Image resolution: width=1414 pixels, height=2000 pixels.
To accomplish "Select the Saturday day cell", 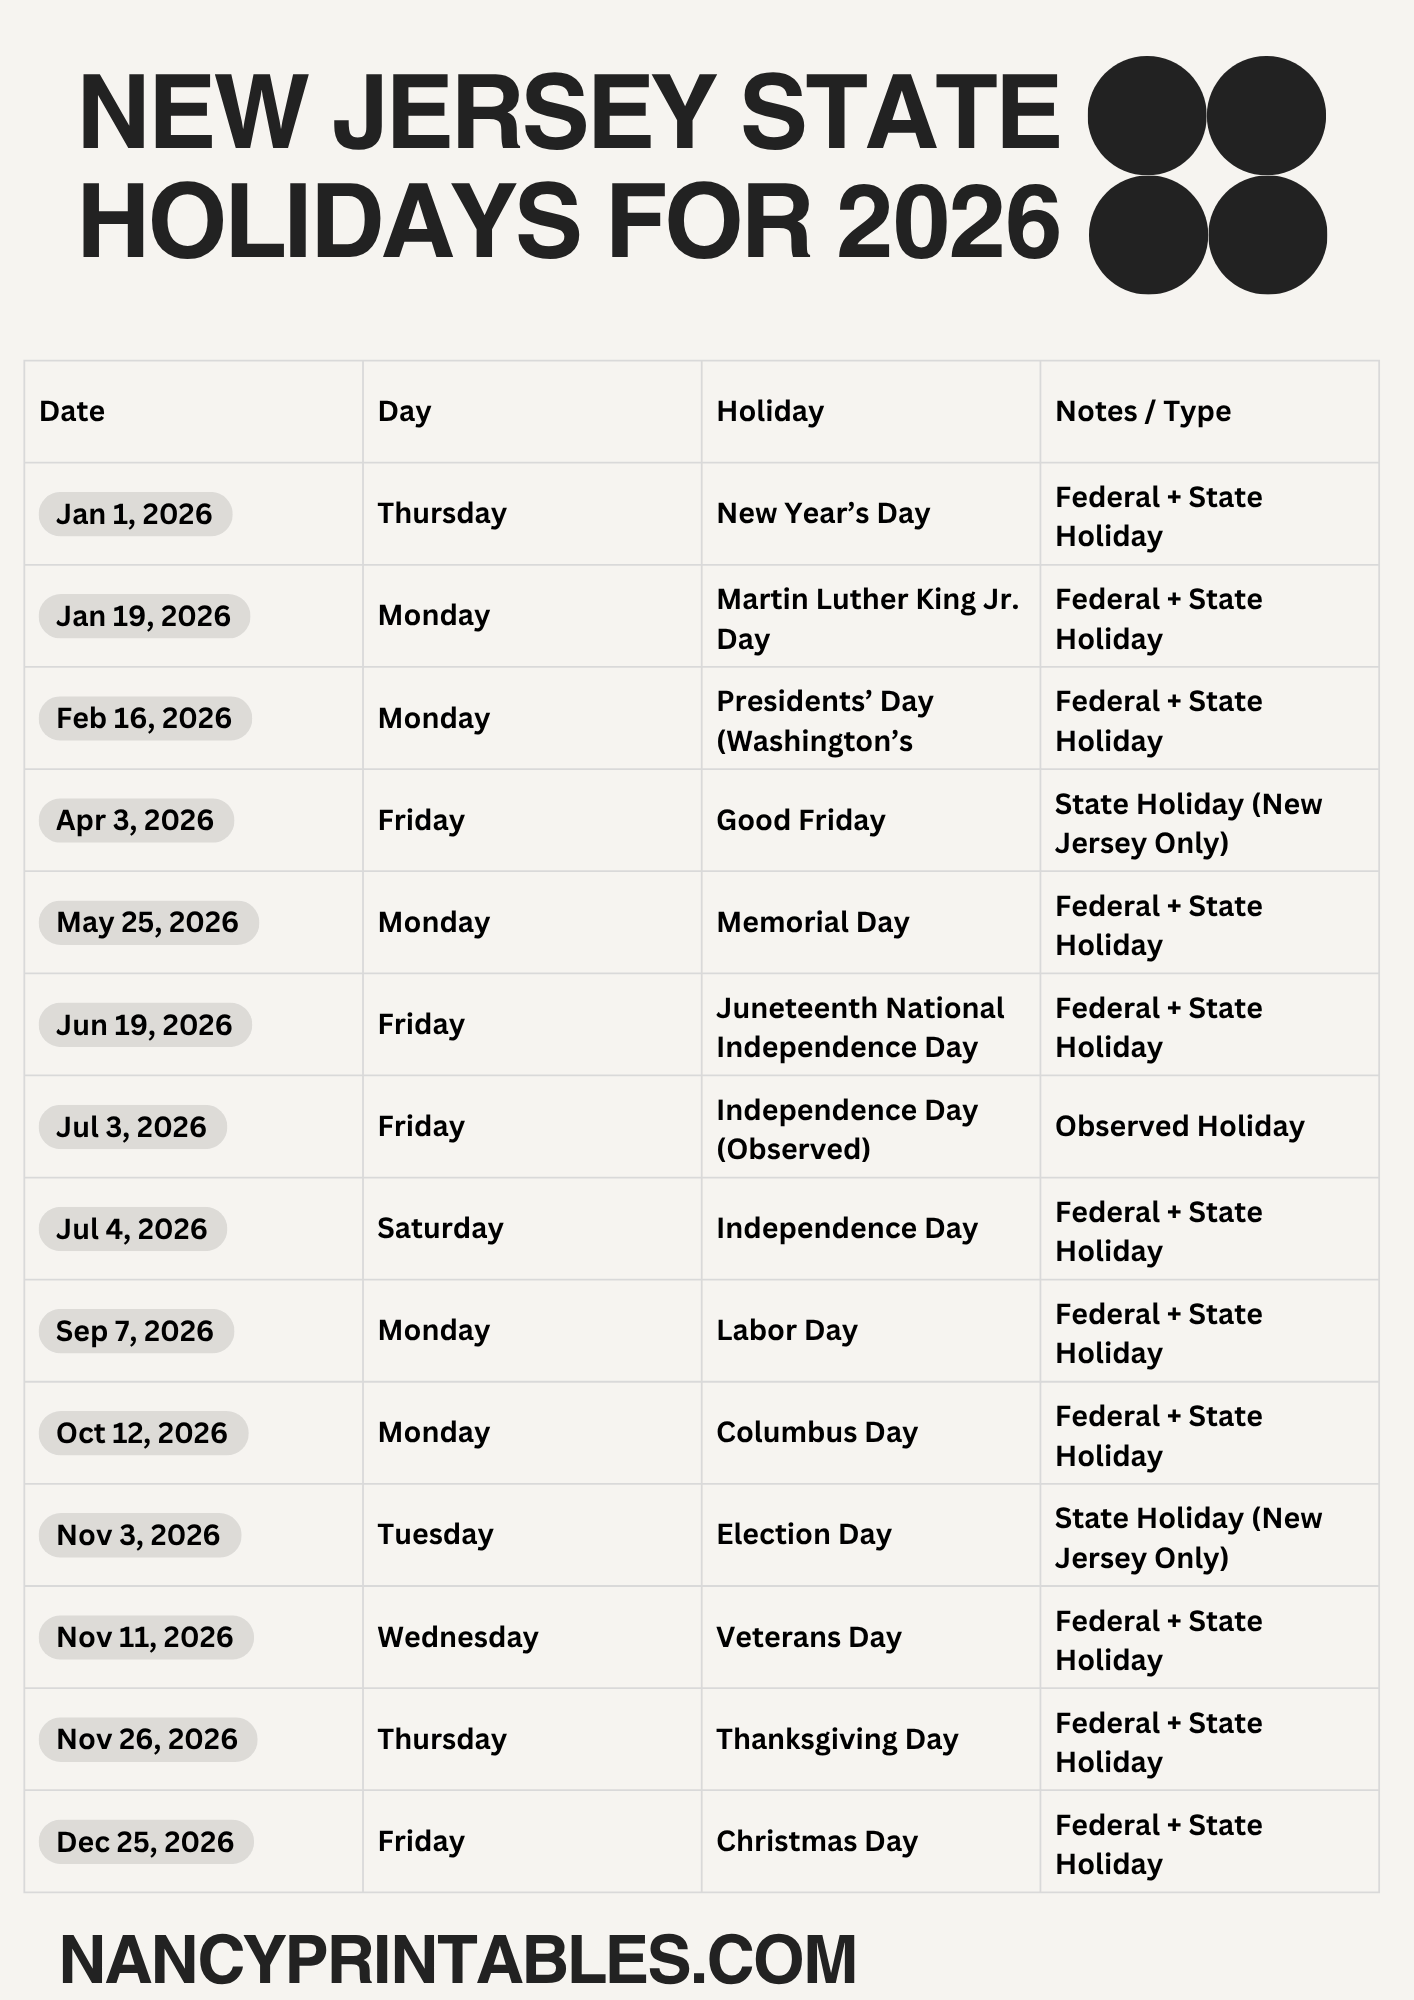I will pos(440,1228).
